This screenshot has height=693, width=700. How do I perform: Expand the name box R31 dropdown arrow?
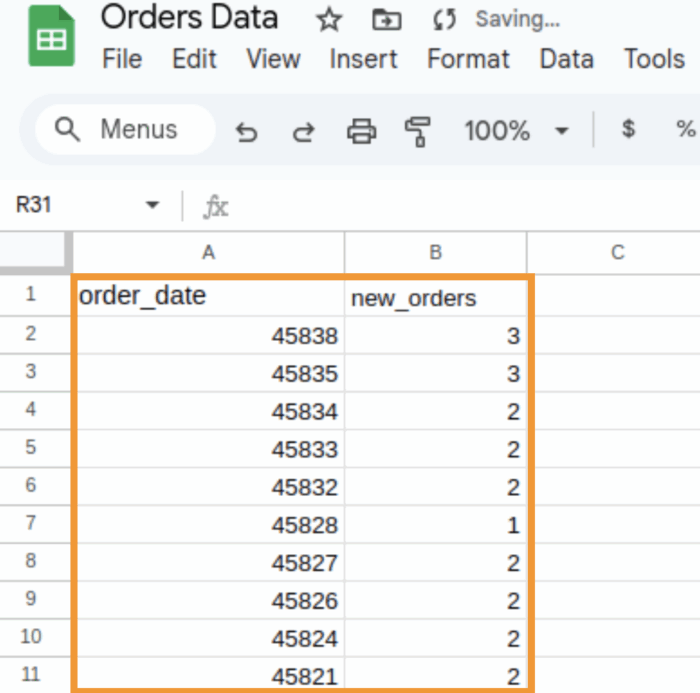click(152, 205)
